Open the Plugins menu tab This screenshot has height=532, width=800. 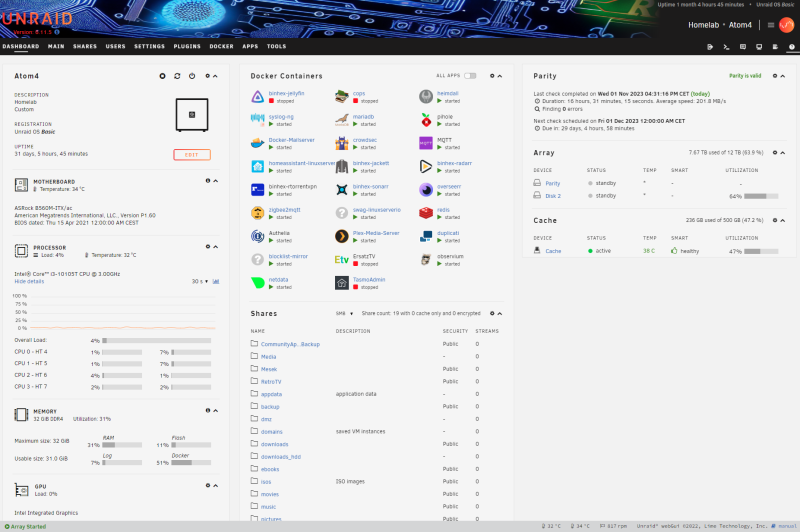tap(187, 46)
